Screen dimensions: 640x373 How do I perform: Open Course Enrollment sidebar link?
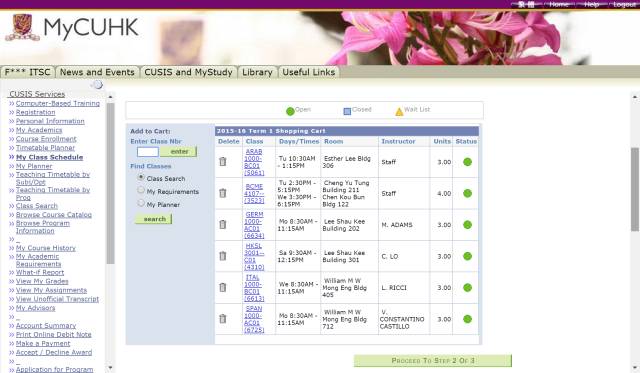click(46, 139)
